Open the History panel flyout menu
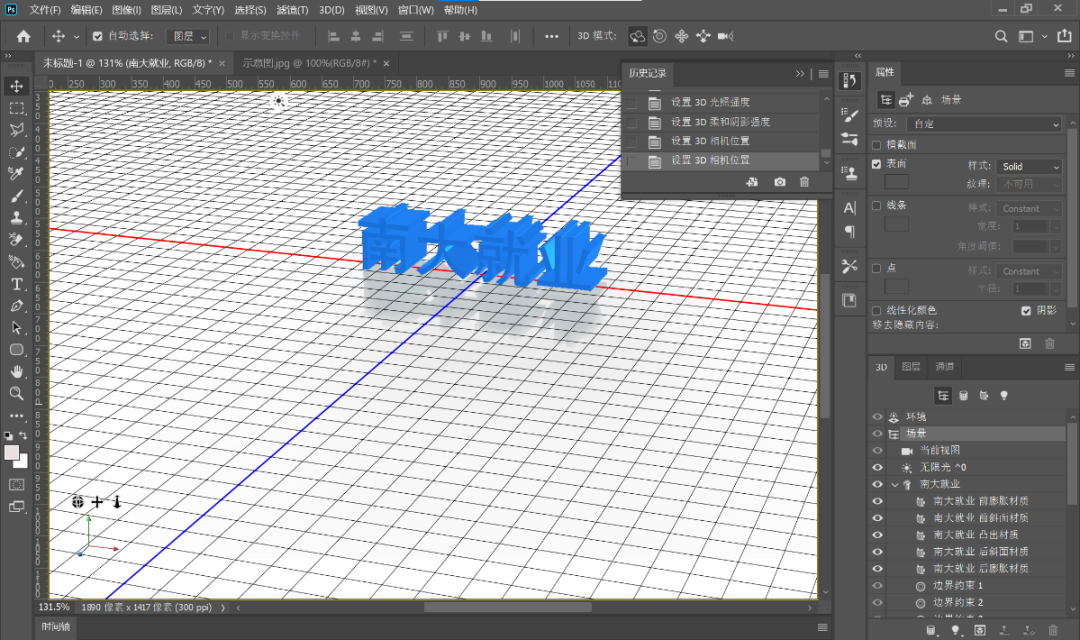This screenshot has width=1080, height=640. pyautogui.click(x=823, y=74)
